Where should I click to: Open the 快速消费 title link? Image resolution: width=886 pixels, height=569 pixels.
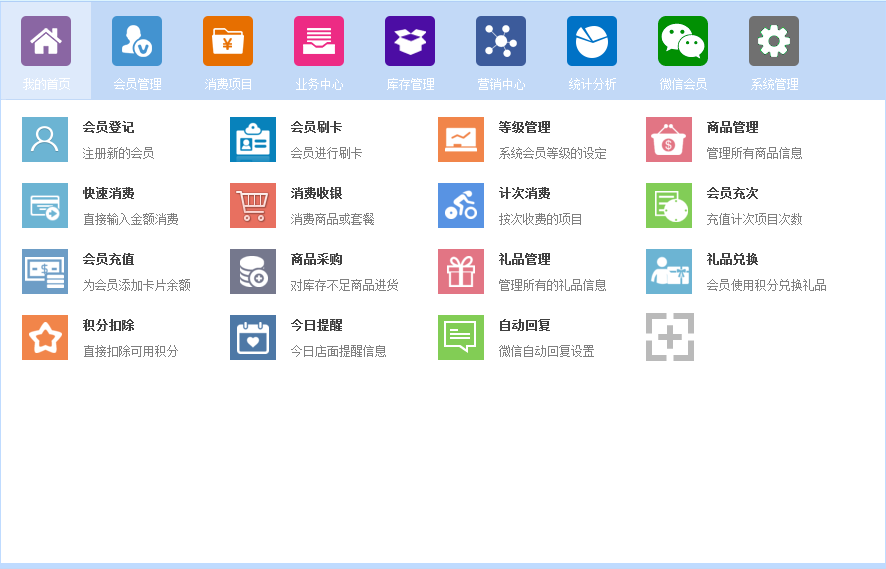click(x=108, y=194)
